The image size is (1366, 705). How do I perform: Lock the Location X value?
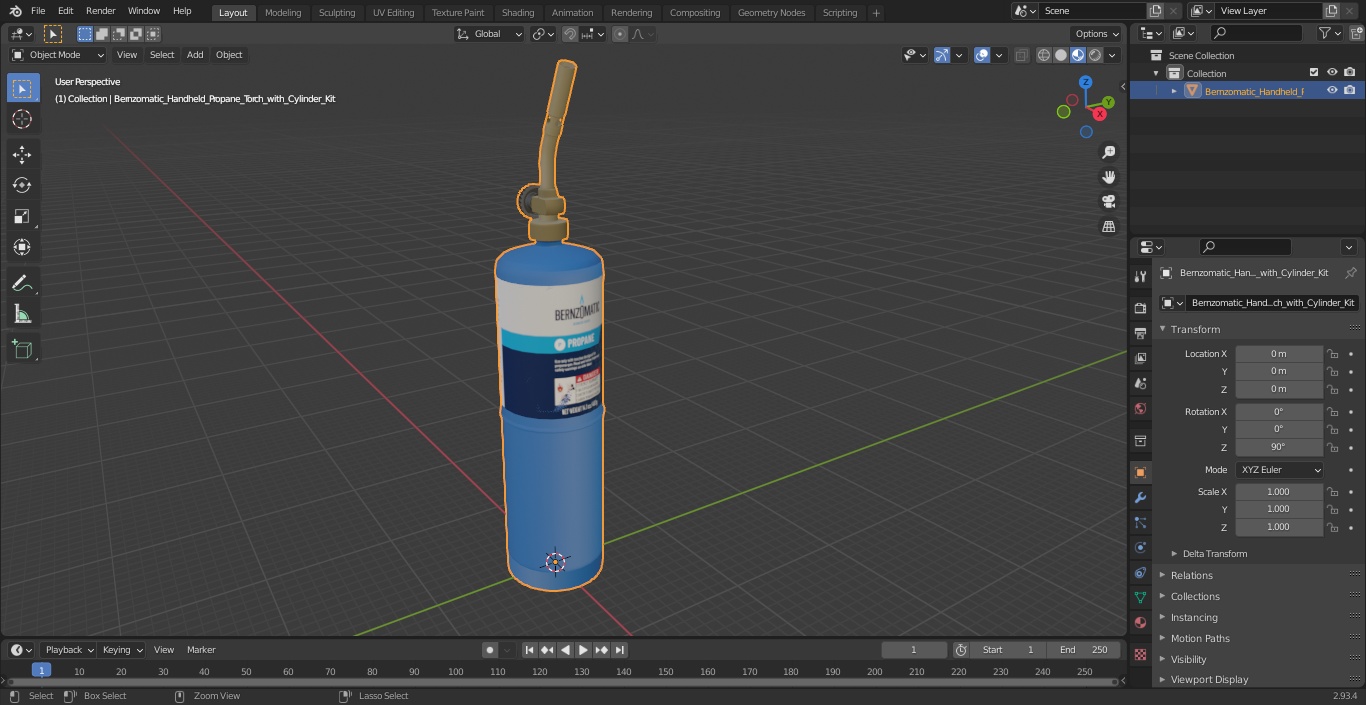pyautogui.click(x=1332, y=354)
